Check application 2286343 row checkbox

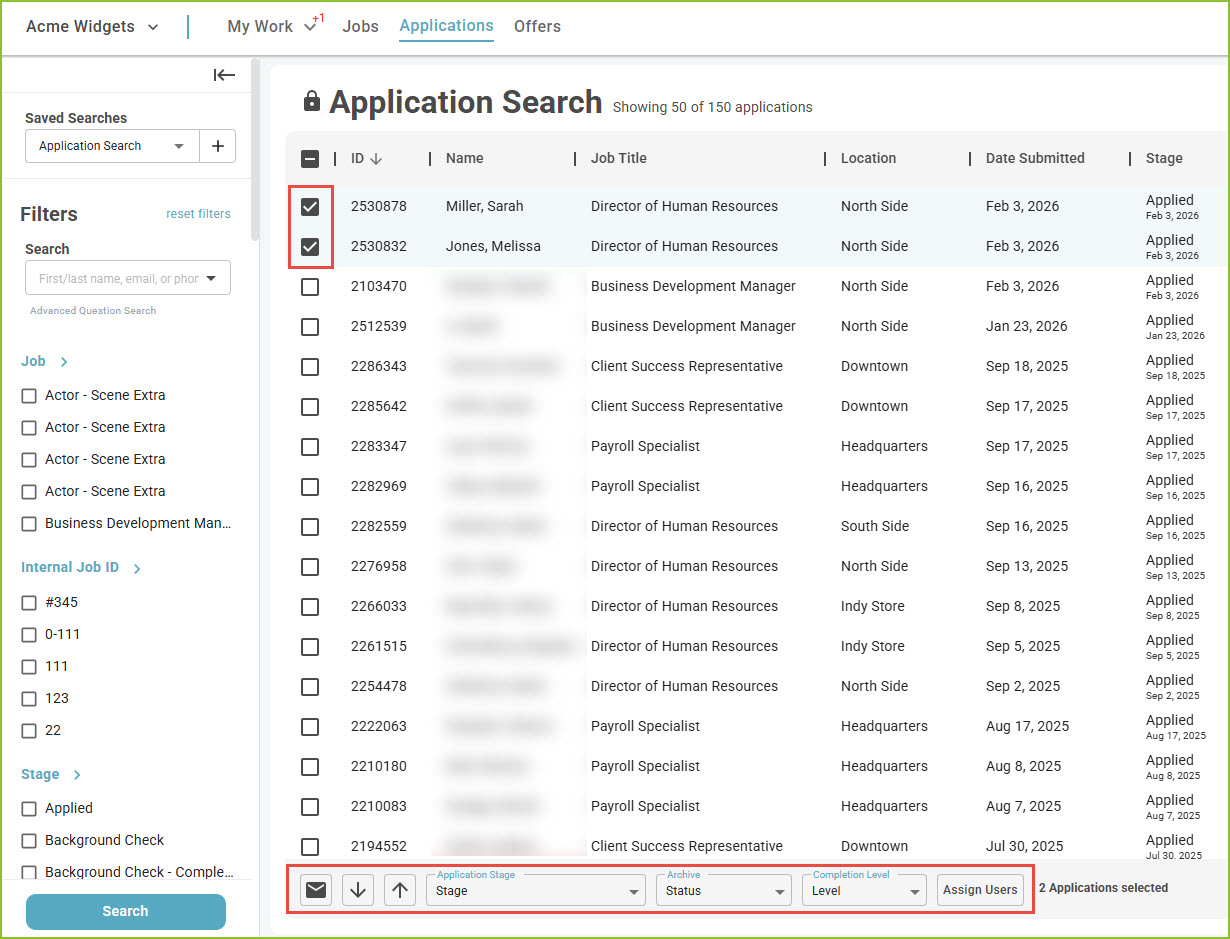click(x=310, y=366)
